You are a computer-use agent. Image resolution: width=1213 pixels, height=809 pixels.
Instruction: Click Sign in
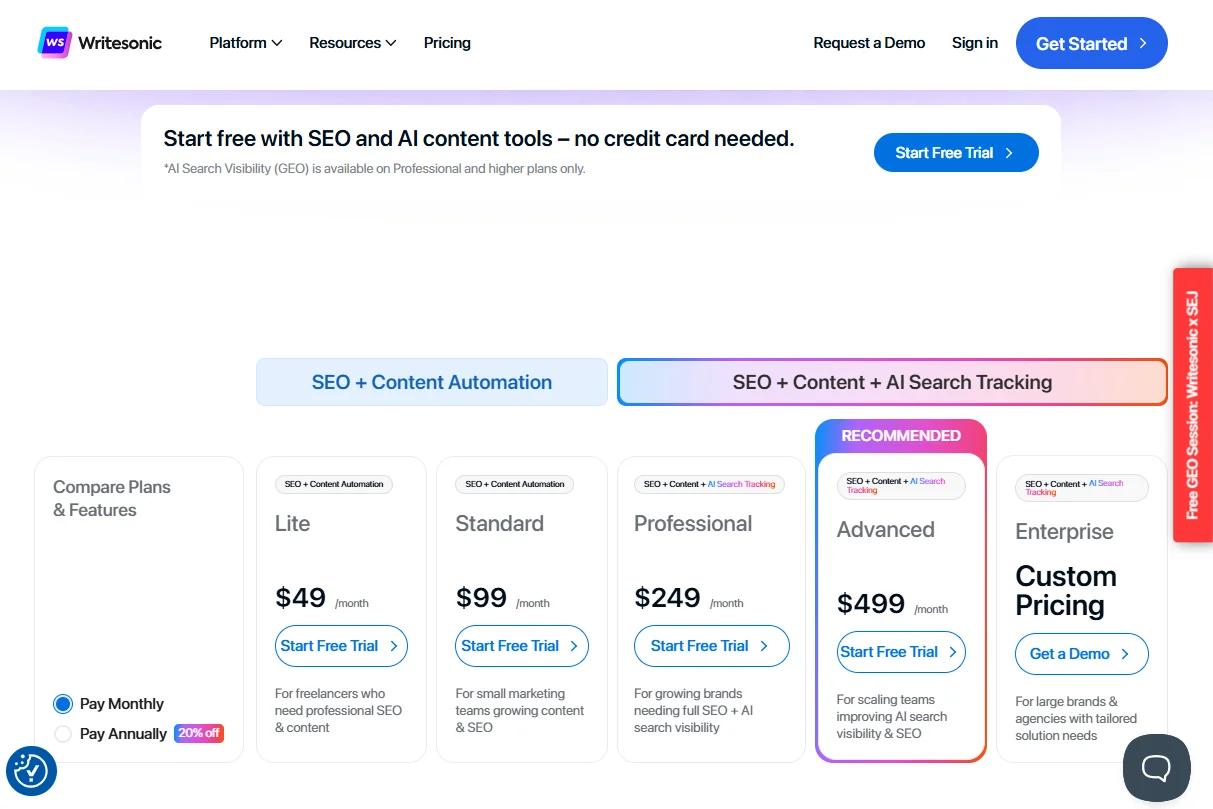(974, 43)
